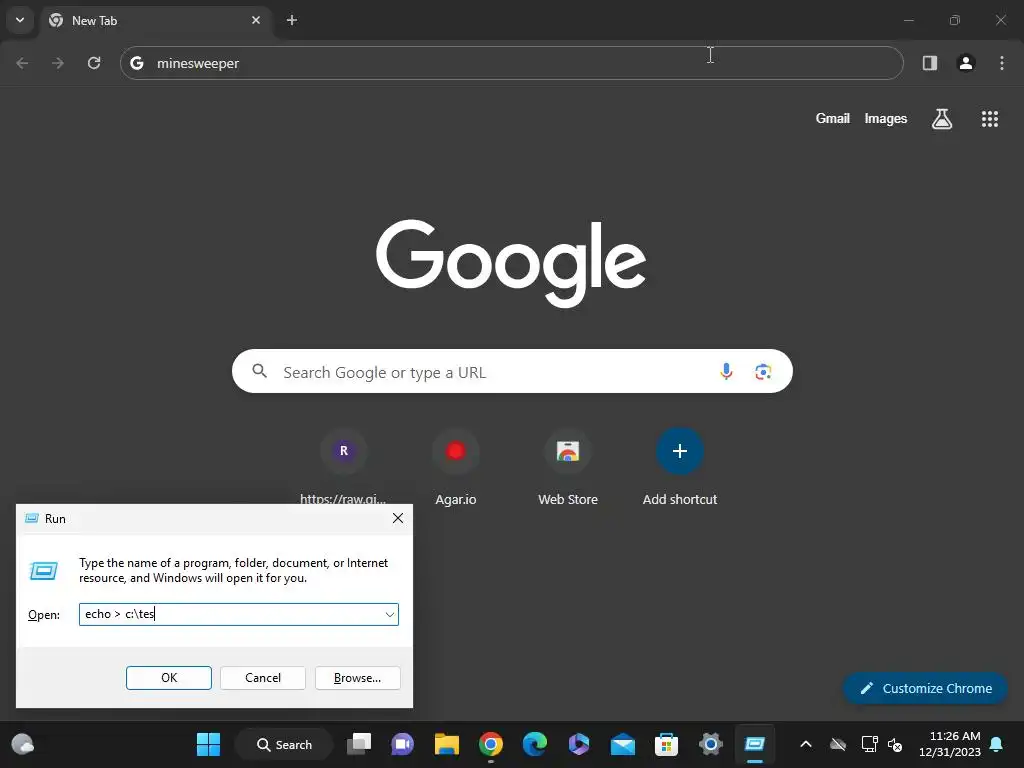Click address bar containing minesweeper
This screenshot has width=1024, height=768.
tap(511, 63)
